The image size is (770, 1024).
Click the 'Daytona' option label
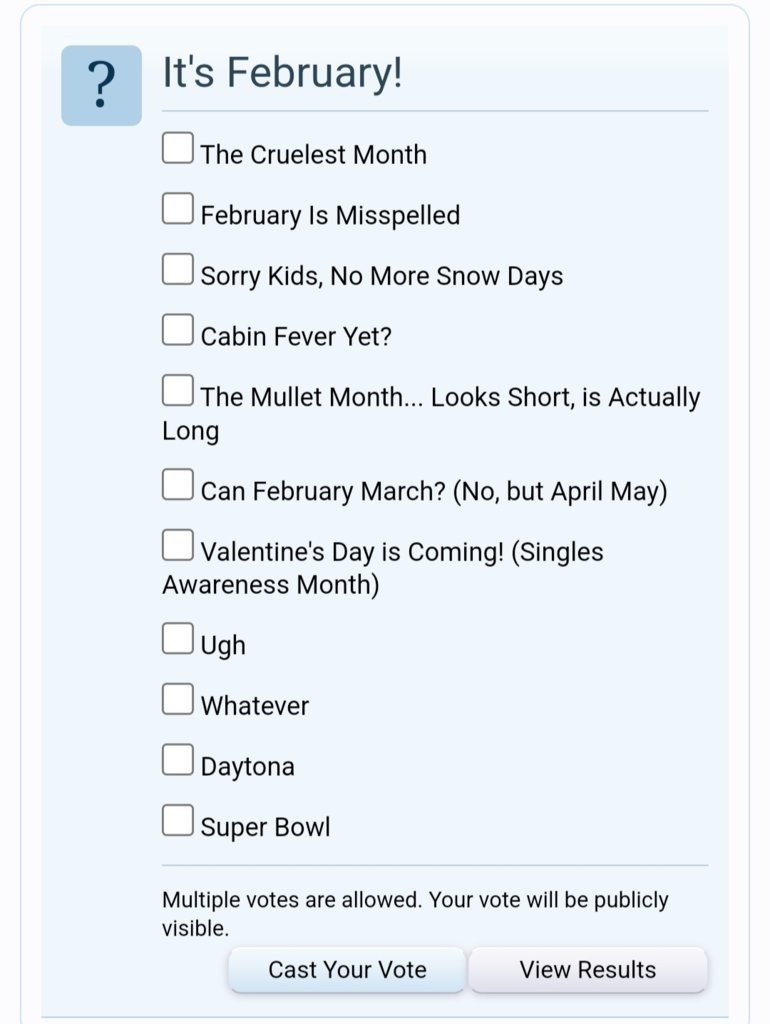pyautogui.click(x=248, y=767)
